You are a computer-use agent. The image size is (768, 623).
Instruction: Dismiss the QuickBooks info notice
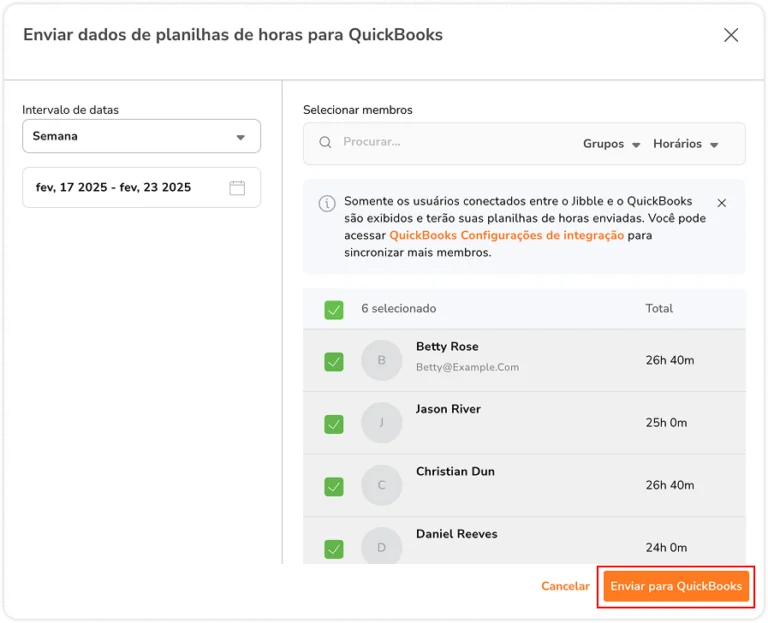tap(721, 203)
